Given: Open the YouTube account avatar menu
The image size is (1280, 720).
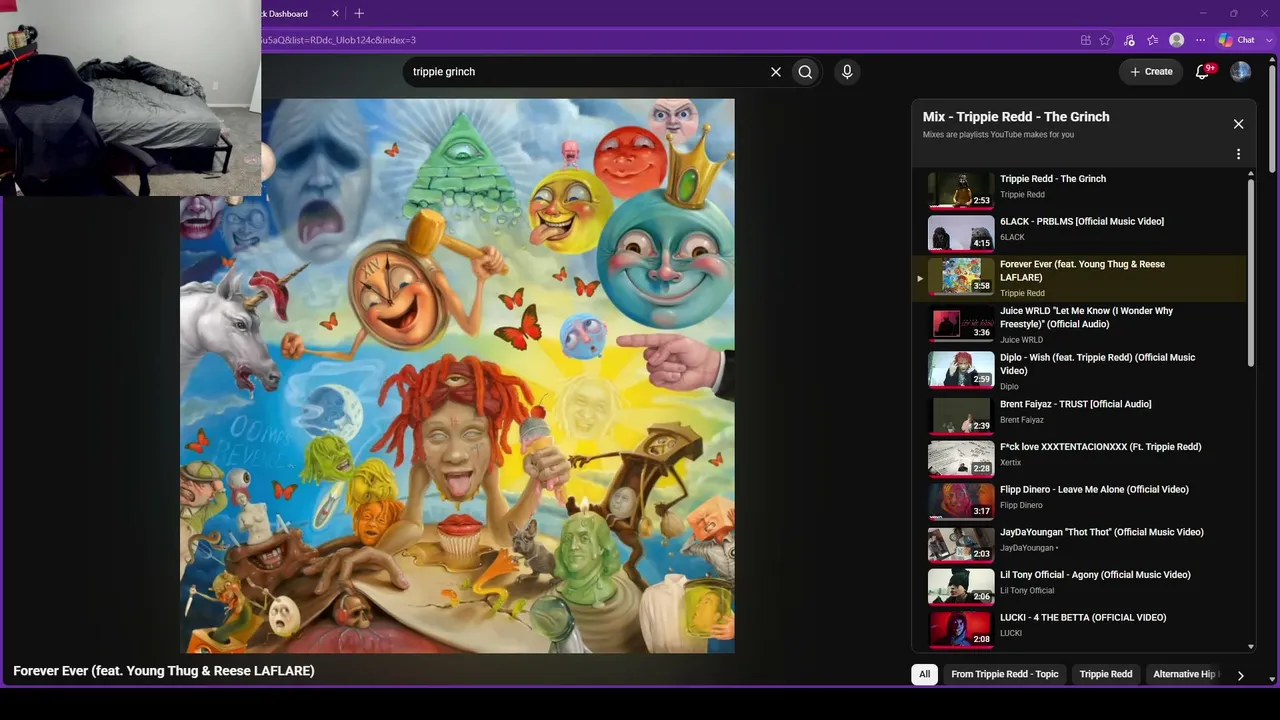Looking at the screenshot, I should 1240,72.
